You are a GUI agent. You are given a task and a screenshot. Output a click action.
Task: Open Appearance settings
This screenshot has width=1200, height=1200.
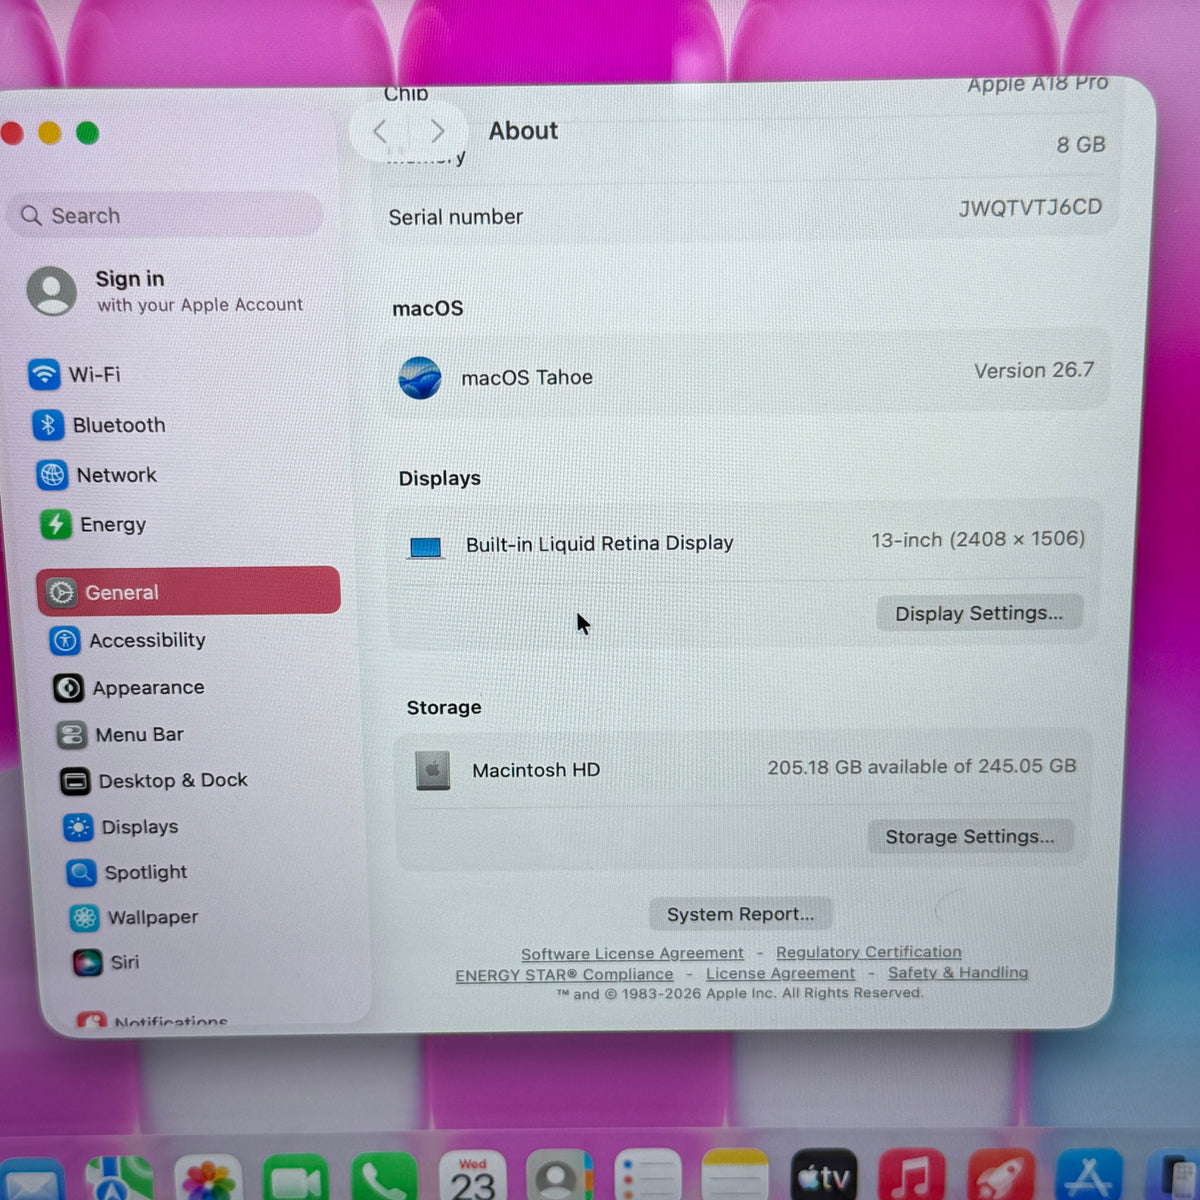tap(129, 687)
